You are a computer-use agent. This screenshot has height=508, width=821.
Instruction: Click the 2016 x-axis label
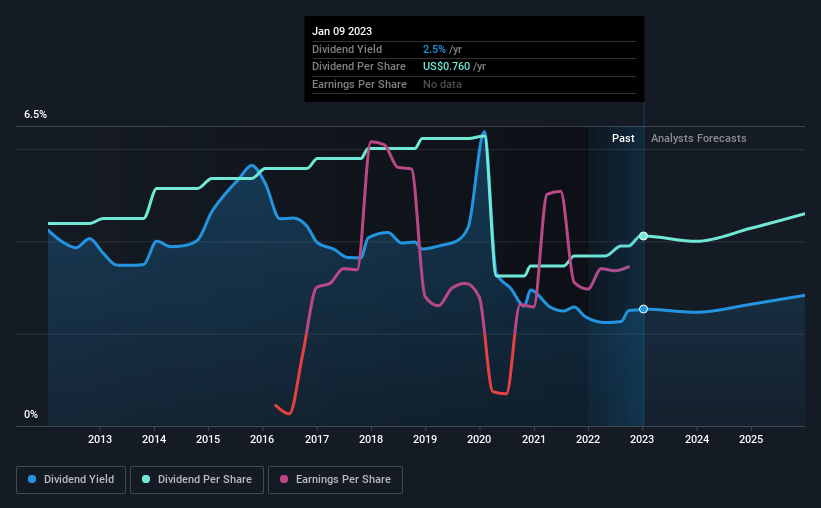[262, 439]
